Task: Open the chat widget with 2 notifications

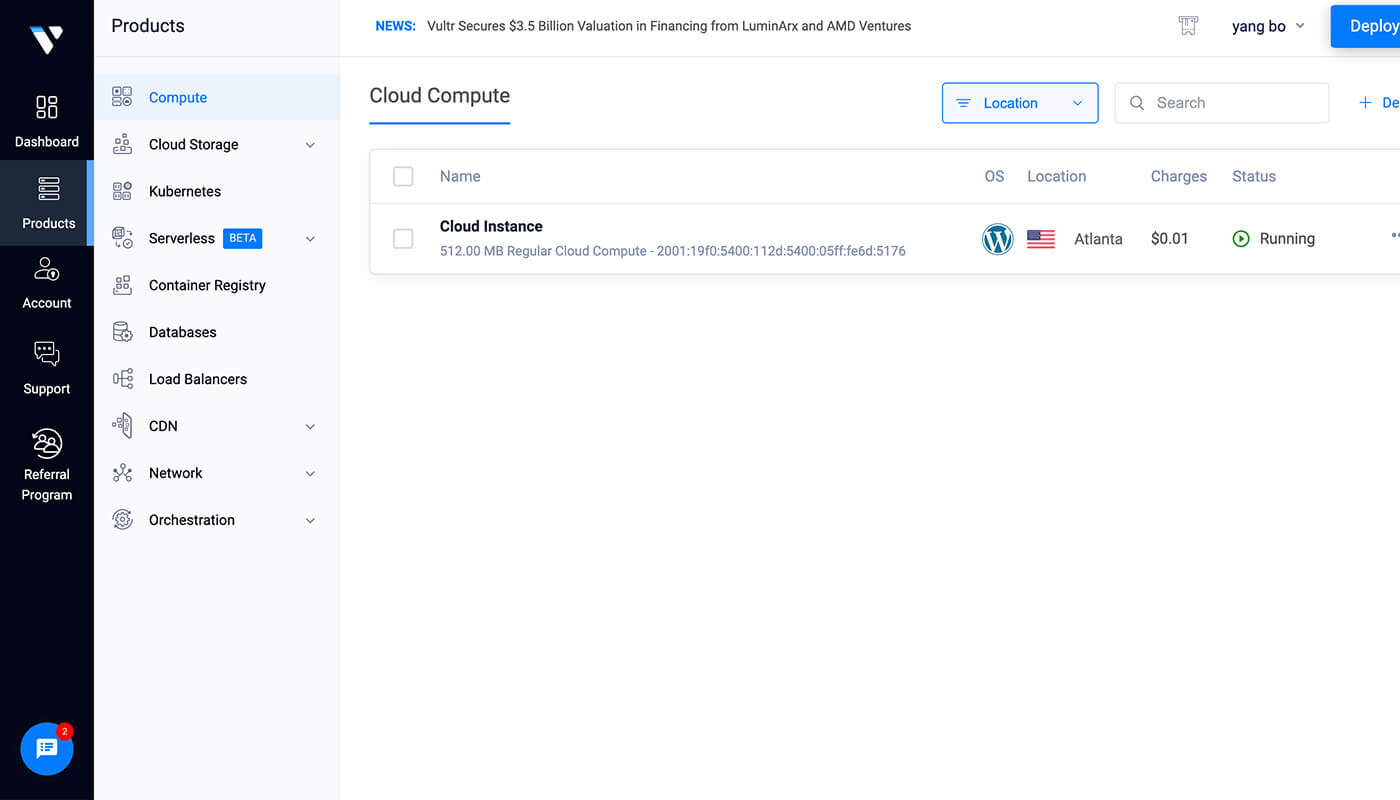Action: pos(47,749)
